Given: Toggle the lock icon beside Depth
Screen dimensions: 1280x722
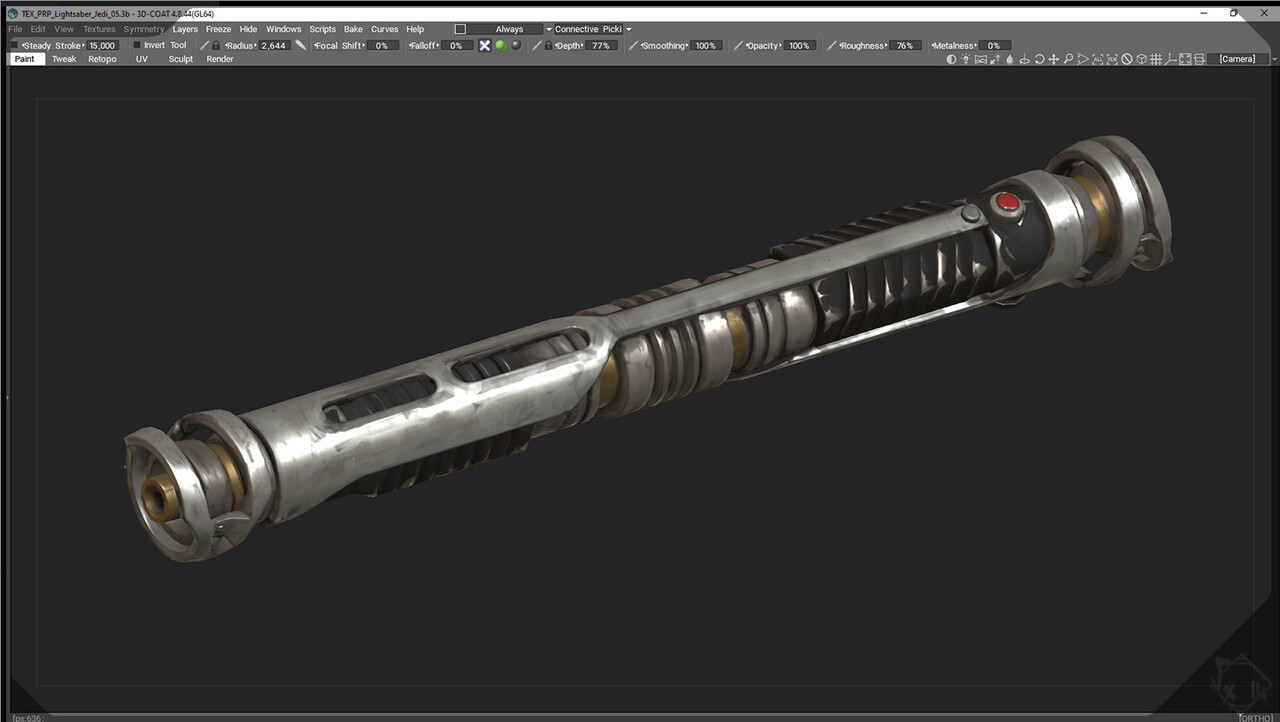Looking at the screenshot, I should tap(549, 45).
